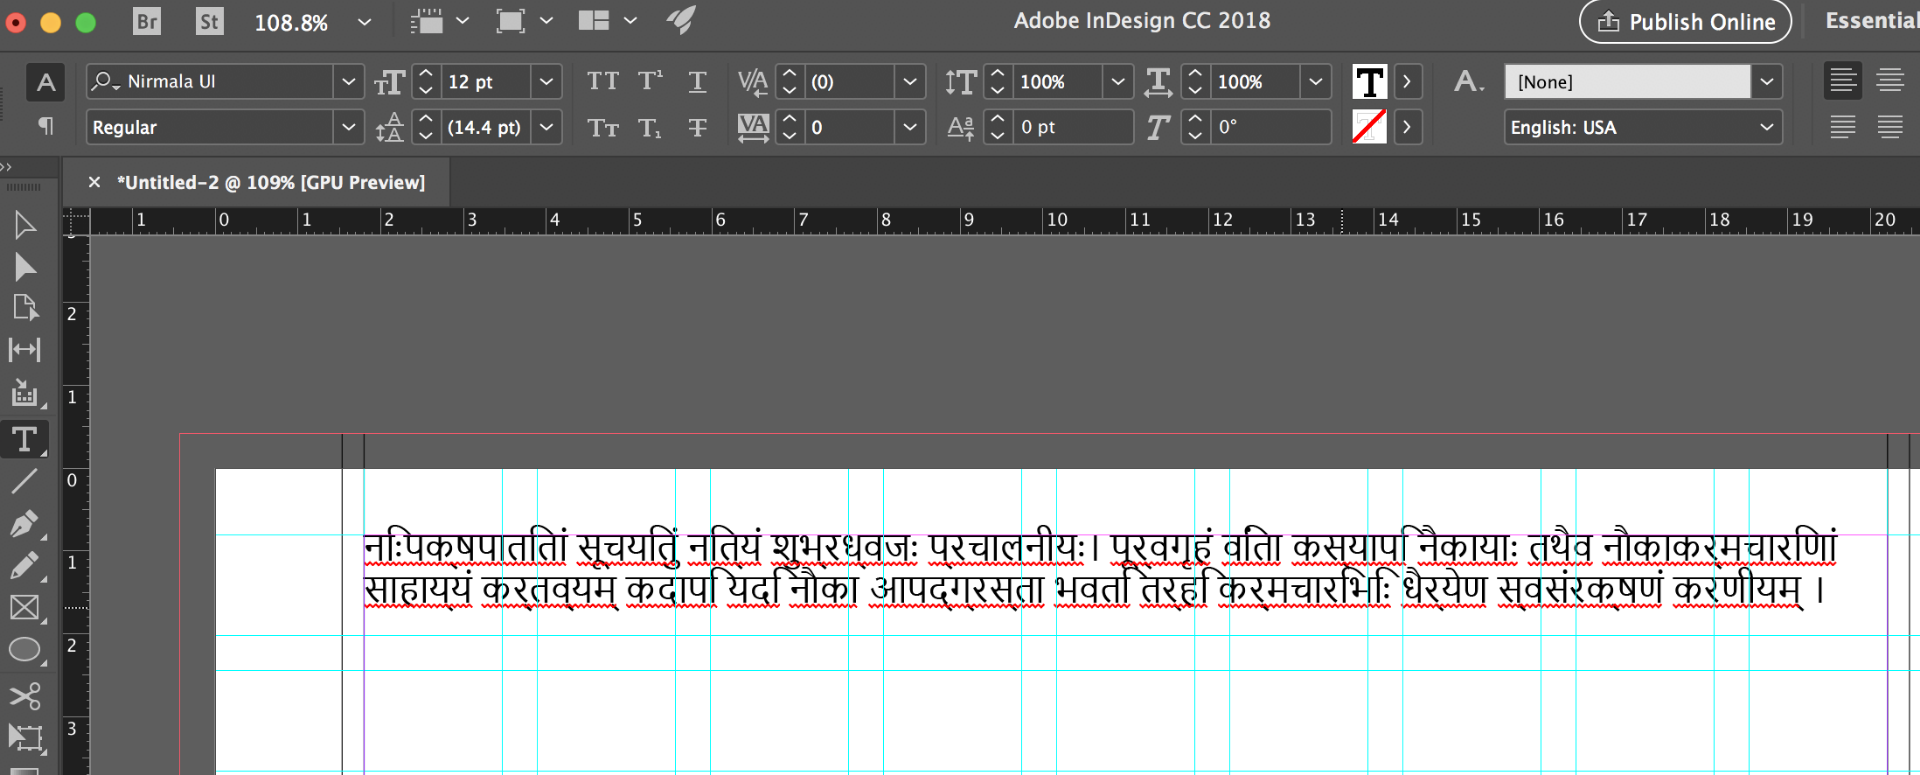Screen dimensions: 1920x775
Task: Expand the font family dropdown arrow
Action: point(348,82)
